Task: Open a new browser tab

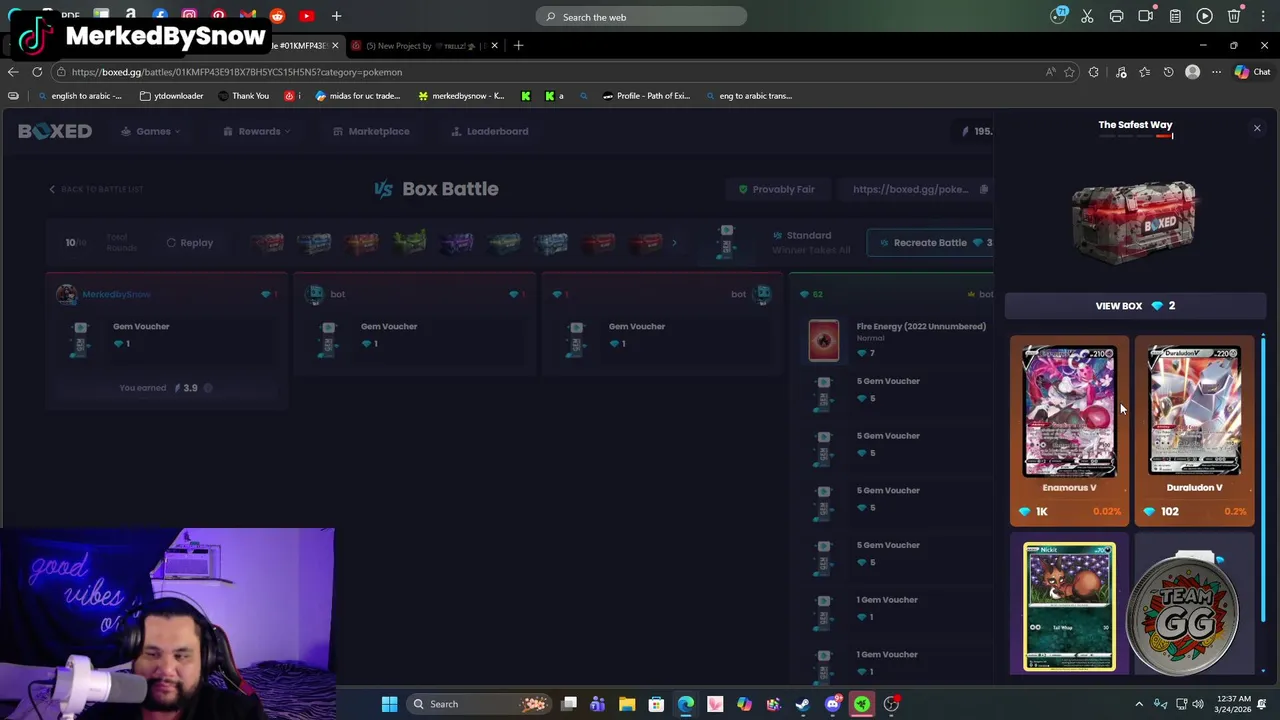Action: (x=518, y=45)
